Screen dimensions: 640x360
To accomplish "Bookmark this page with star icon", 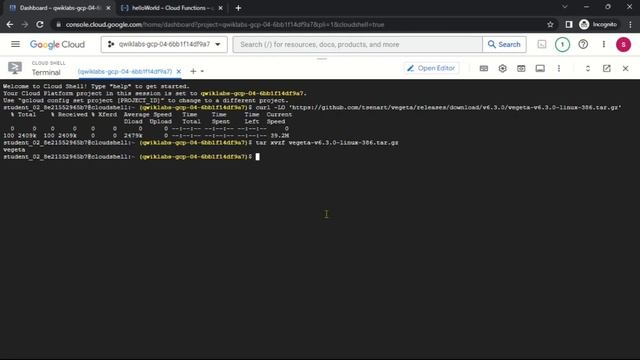I will click(x=550, y=24).
